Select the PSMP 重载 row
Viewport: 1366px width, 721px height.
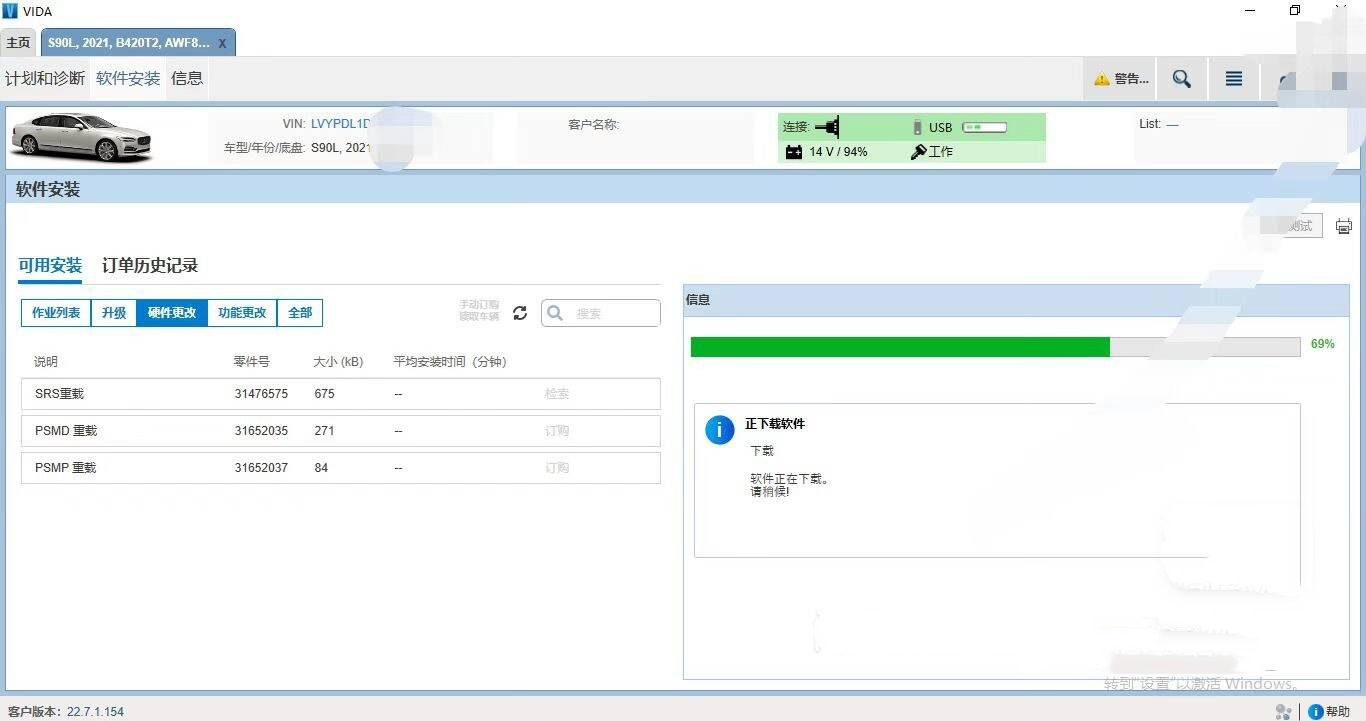click(x=341, y=468)
